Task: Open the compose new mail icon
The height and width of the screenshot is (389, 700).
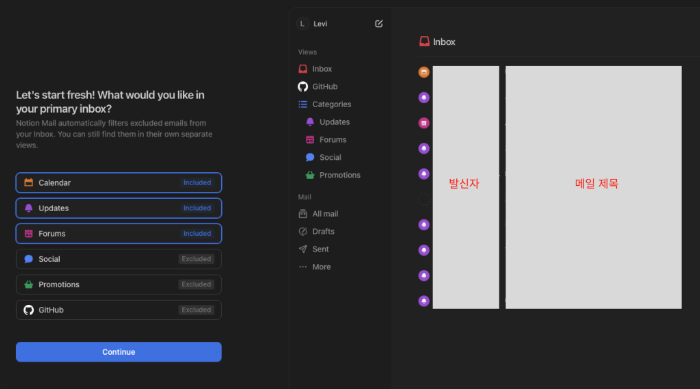Action: click(379, 24)
